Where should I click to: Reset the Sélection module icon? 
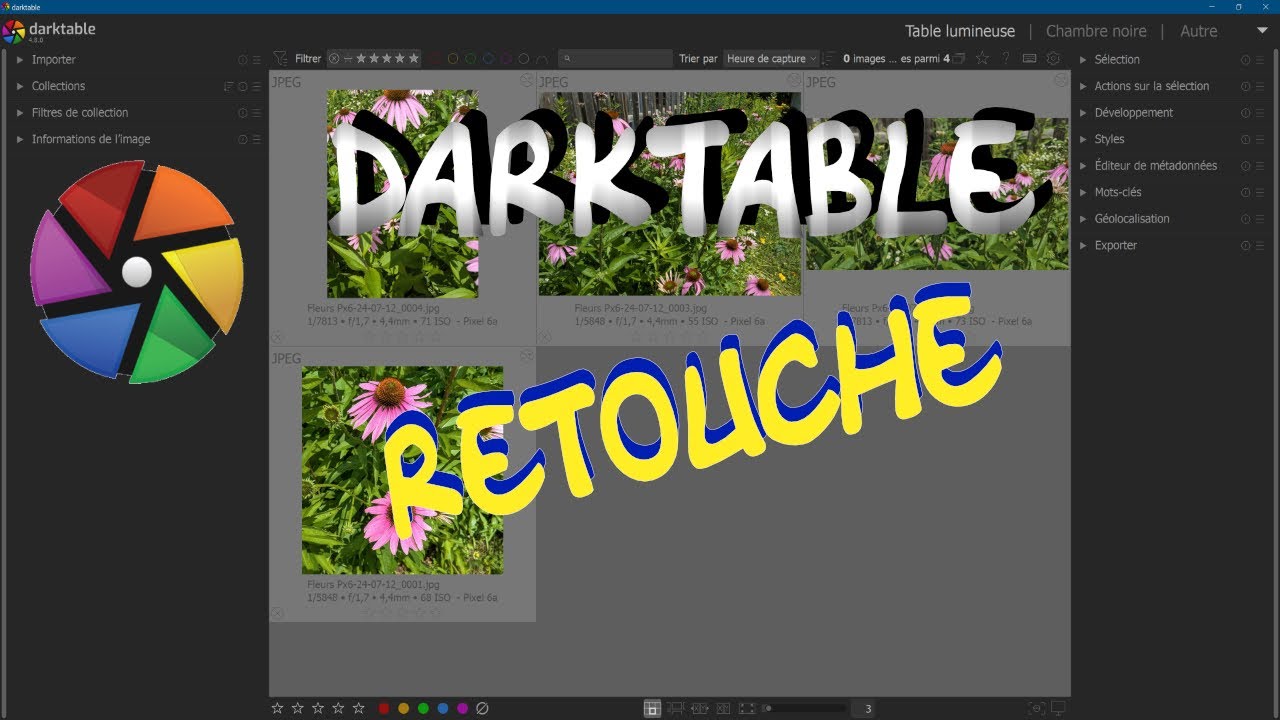pyautogui.click(x=1246, y=60)
